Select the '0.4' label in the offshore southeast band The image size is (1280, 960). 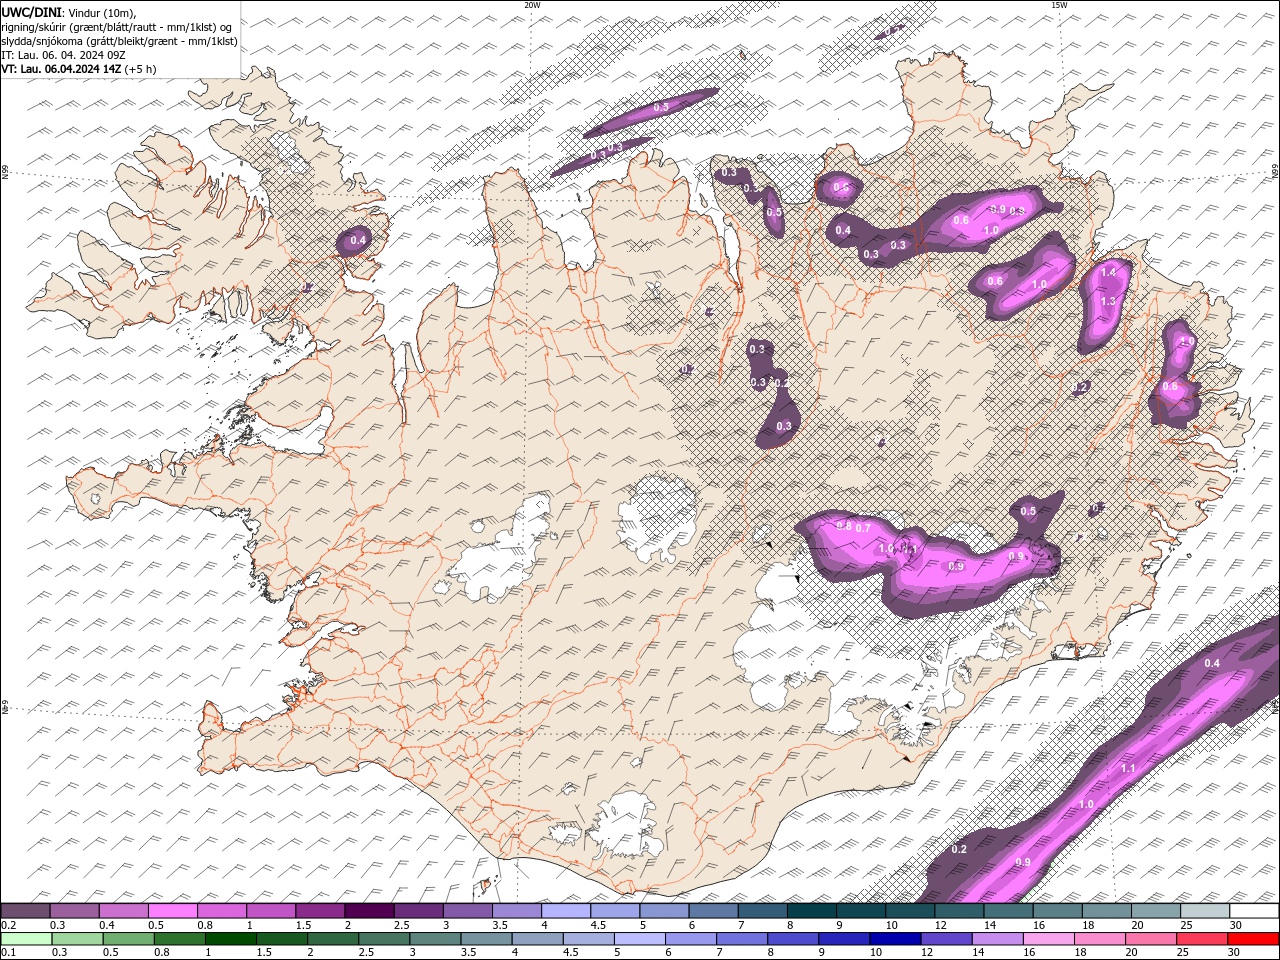pyautogui.click(x=1213, y=664)
